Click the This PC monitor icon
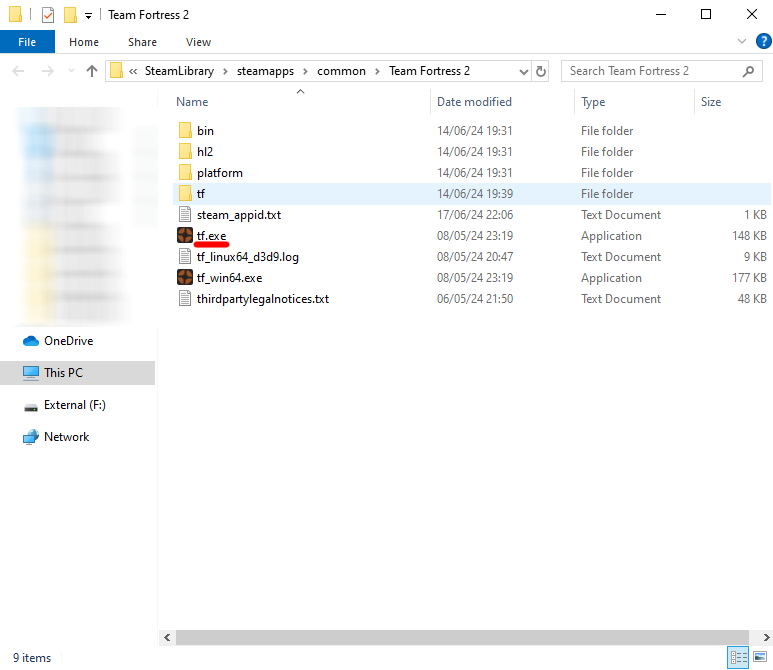This screenshot has height=670, width=773. (31, 373)
